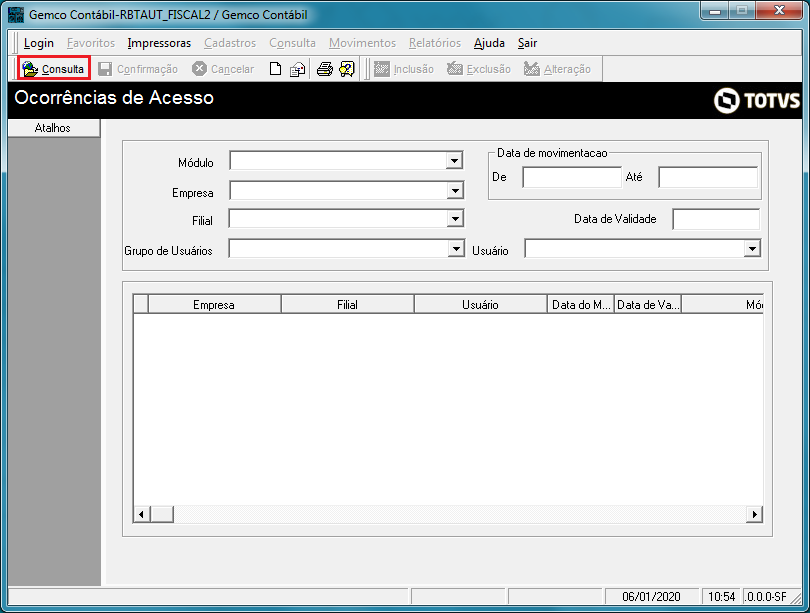Click the Atalhos panel button
The image size is (810, 613).
point(54,128)
